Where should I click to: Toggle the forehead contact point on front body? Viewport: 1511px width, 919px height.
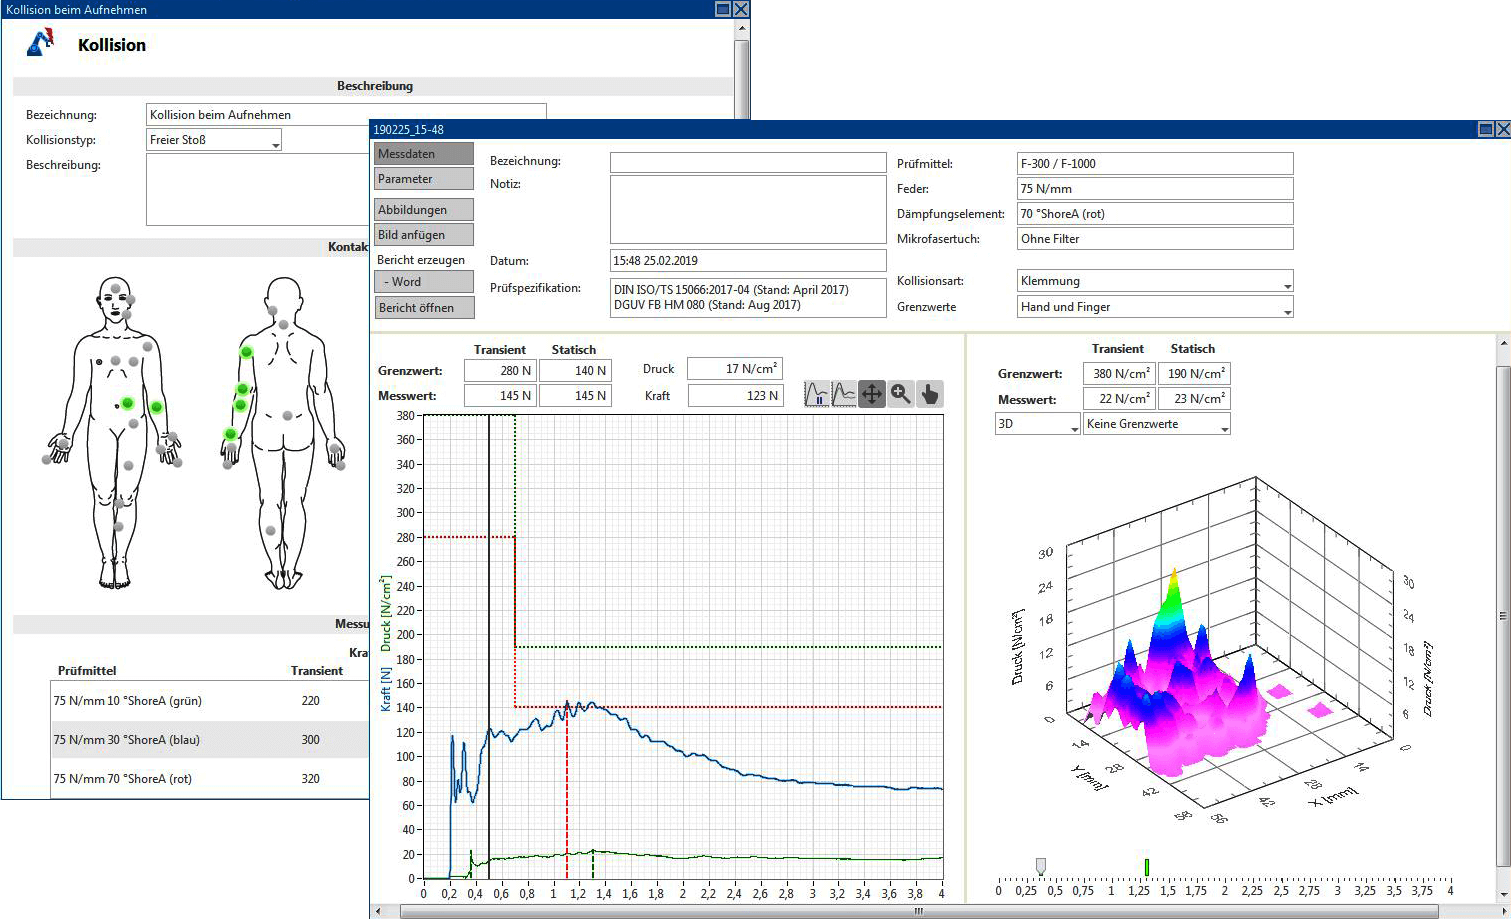coord(116,289)
